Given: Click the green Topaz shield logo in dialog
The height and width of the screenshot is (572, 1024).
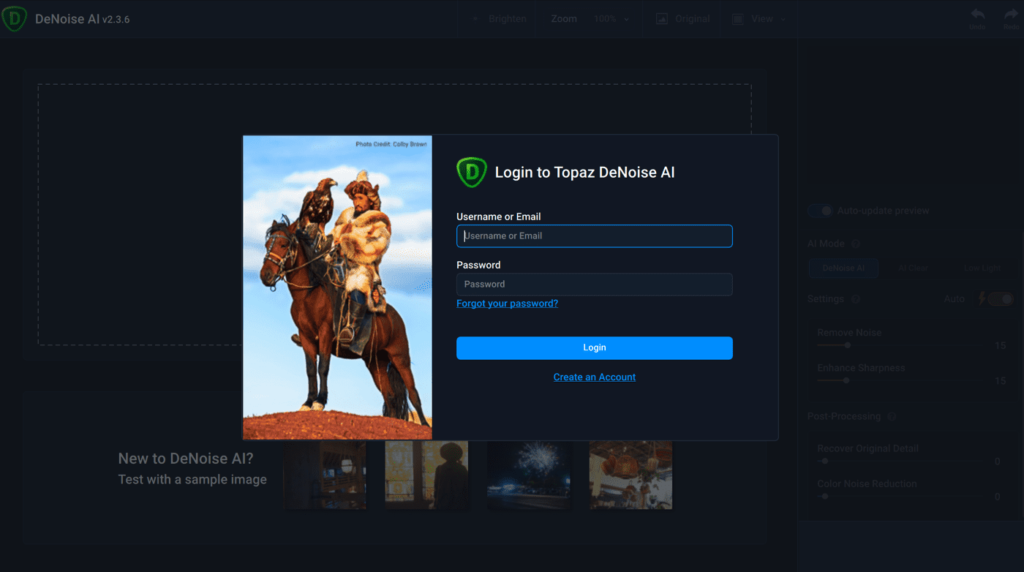Looking at the screenshot, I should [x=472, y=172].
